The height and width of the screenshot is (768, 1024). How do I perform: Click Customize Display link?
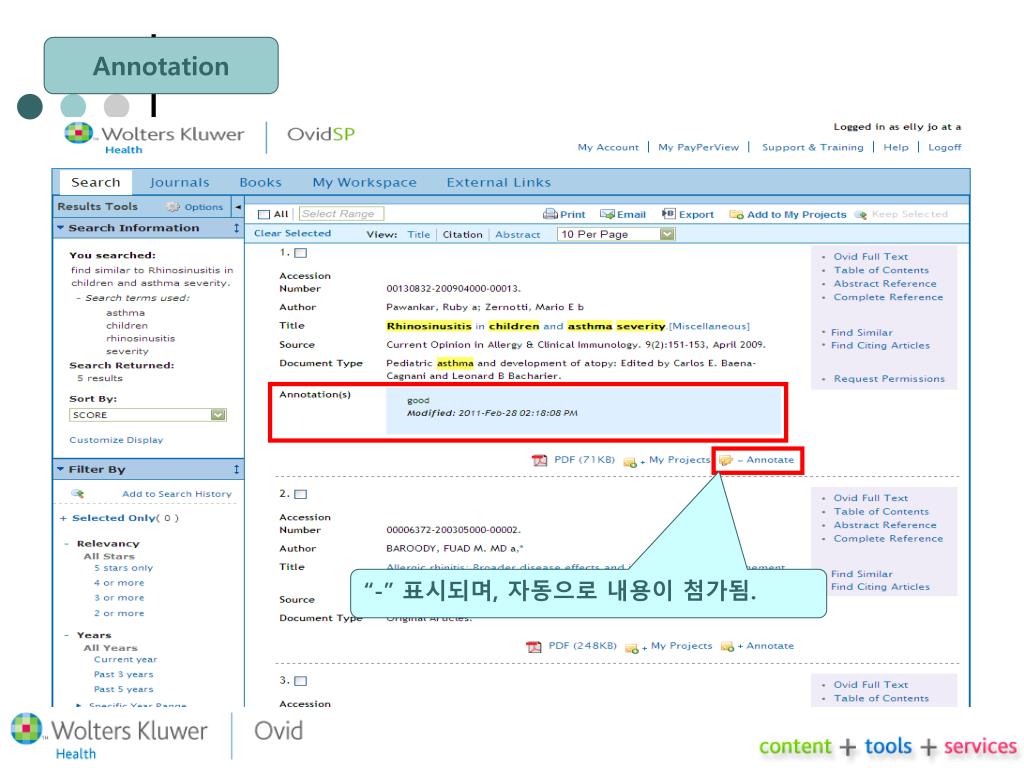click(x=116, y=440)
